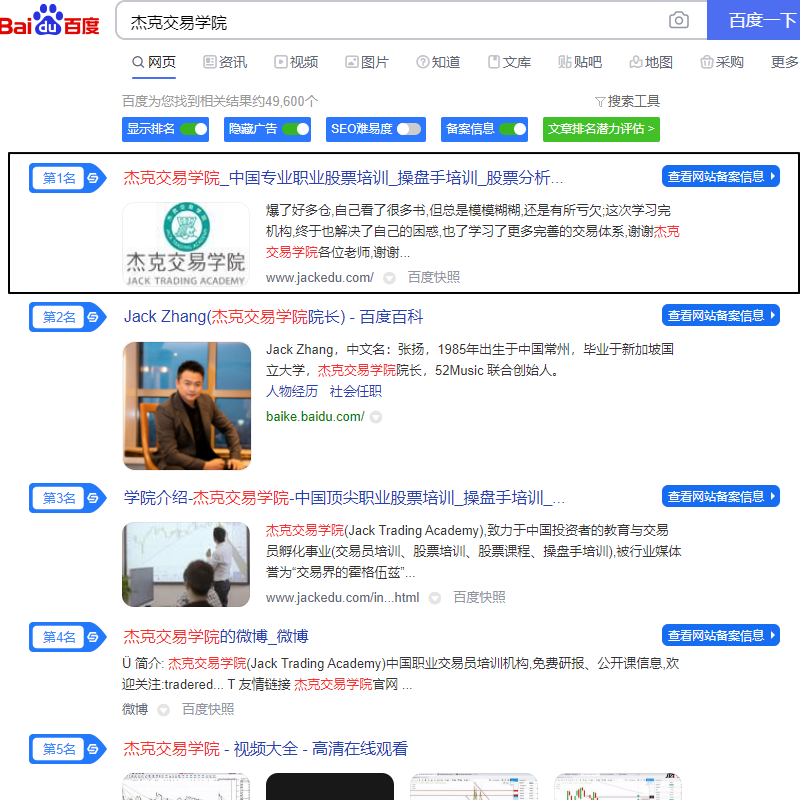Image resolution: width=800 pixels, height=800 pixels.
Task: Expand dropdown arrow after 微博 source
Action: click(x=163, y=710)
